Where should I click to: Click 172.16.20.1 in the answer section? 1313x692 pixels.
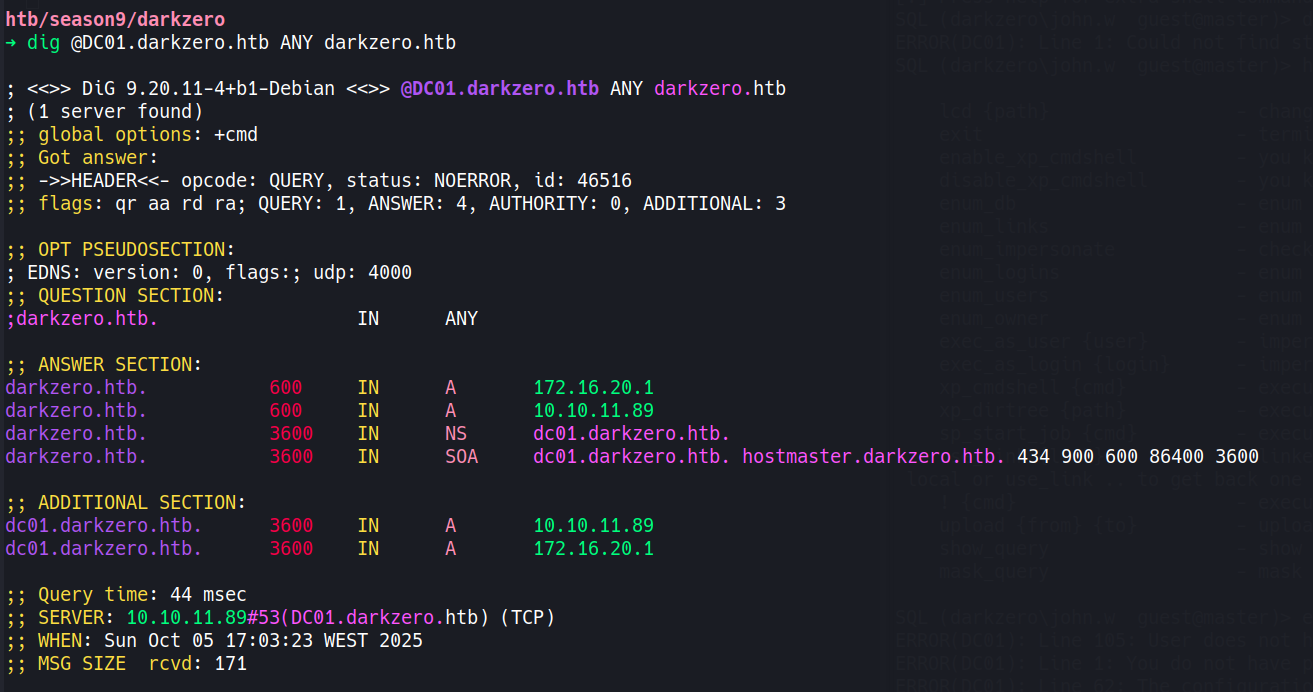593,388
